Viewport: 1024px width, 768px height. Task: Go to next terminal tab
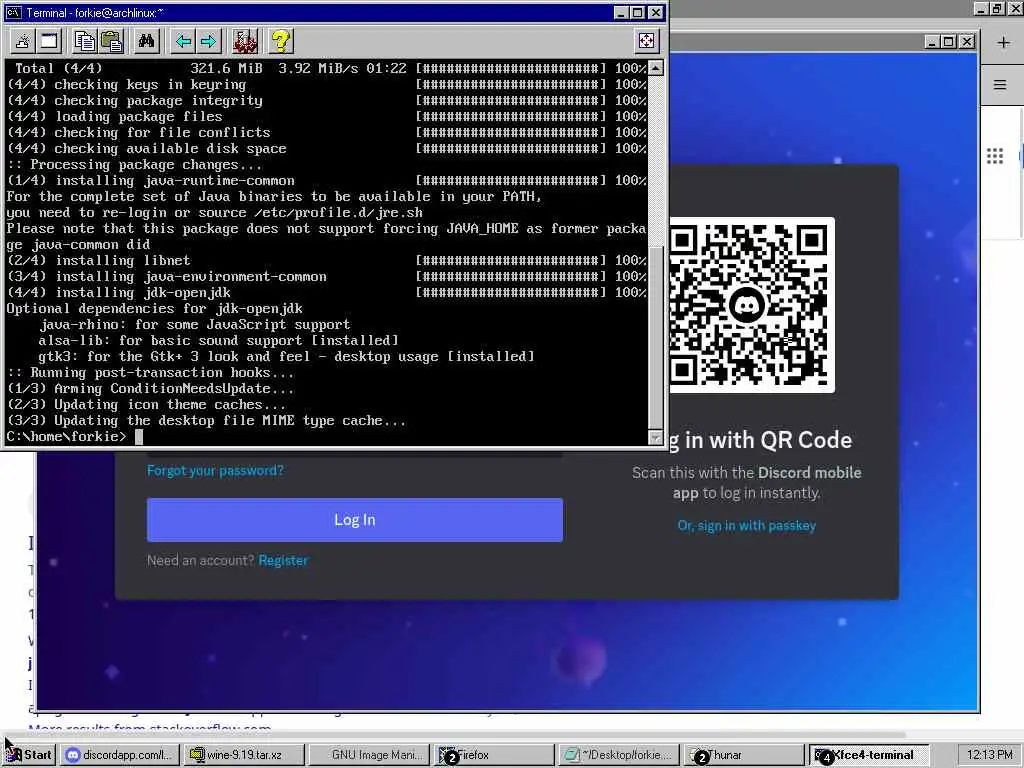208,42
